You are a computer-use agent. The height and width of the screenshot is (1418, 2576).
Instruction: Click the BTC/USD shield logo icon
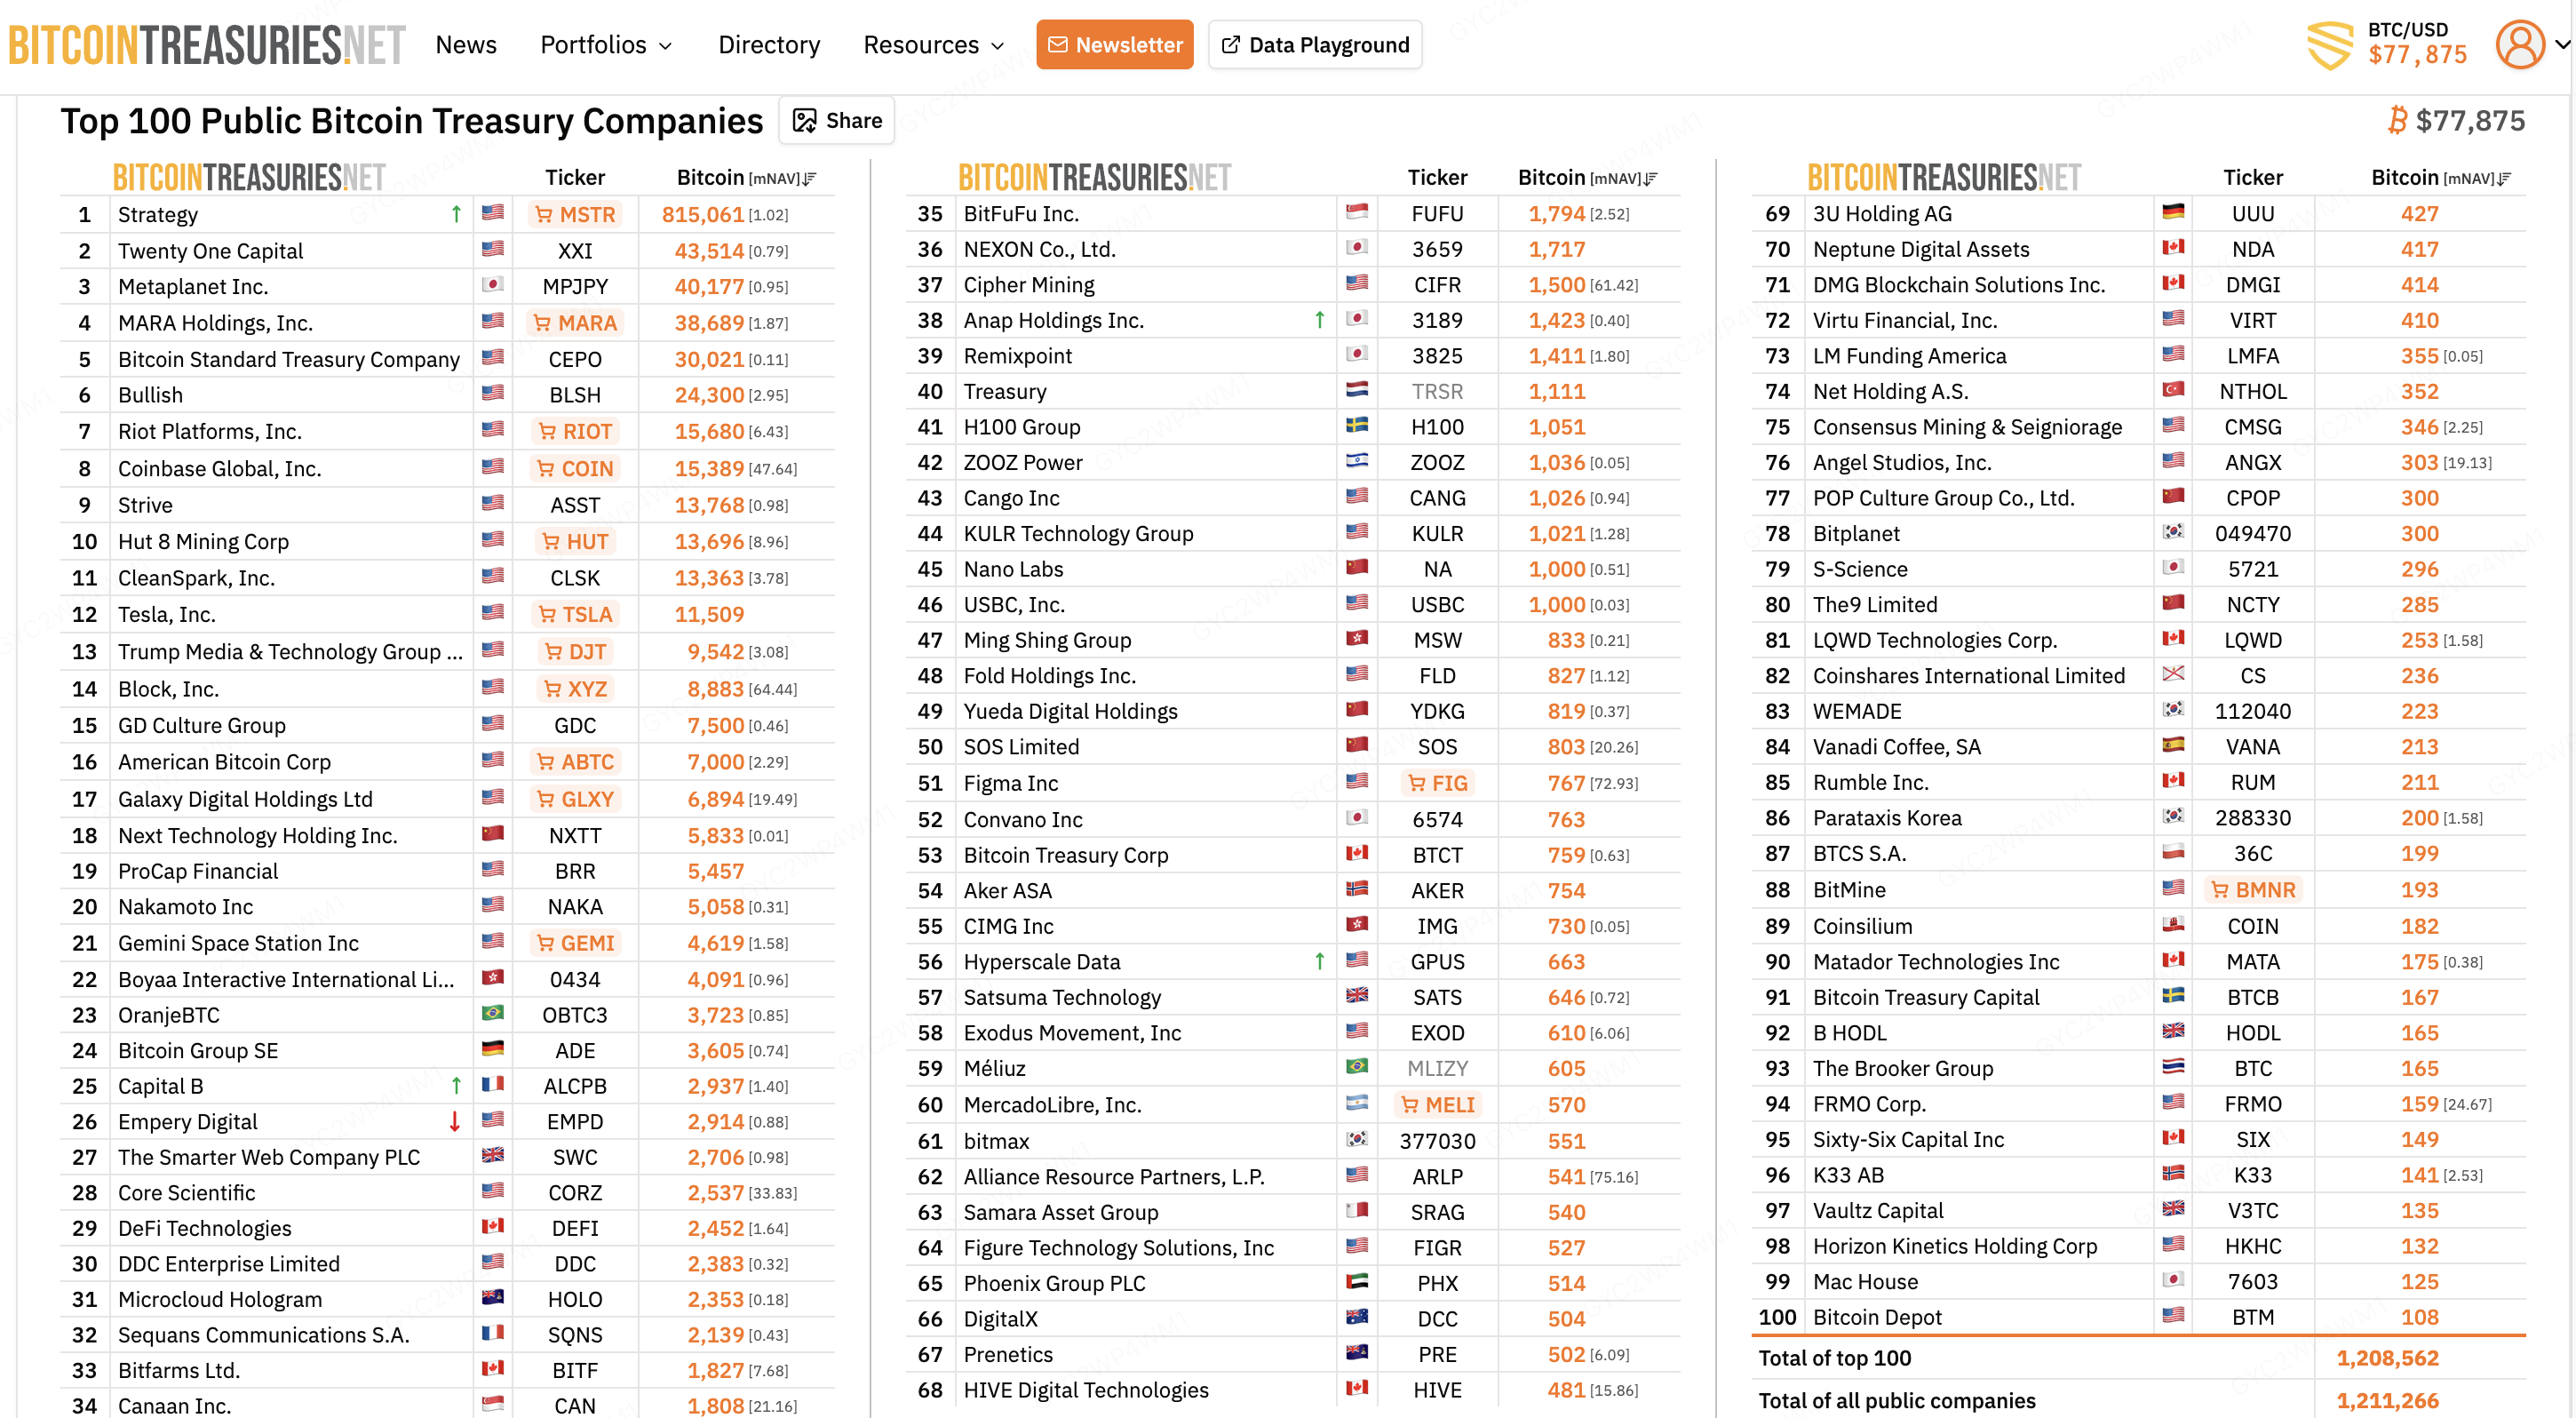[x=2330, y=45]
